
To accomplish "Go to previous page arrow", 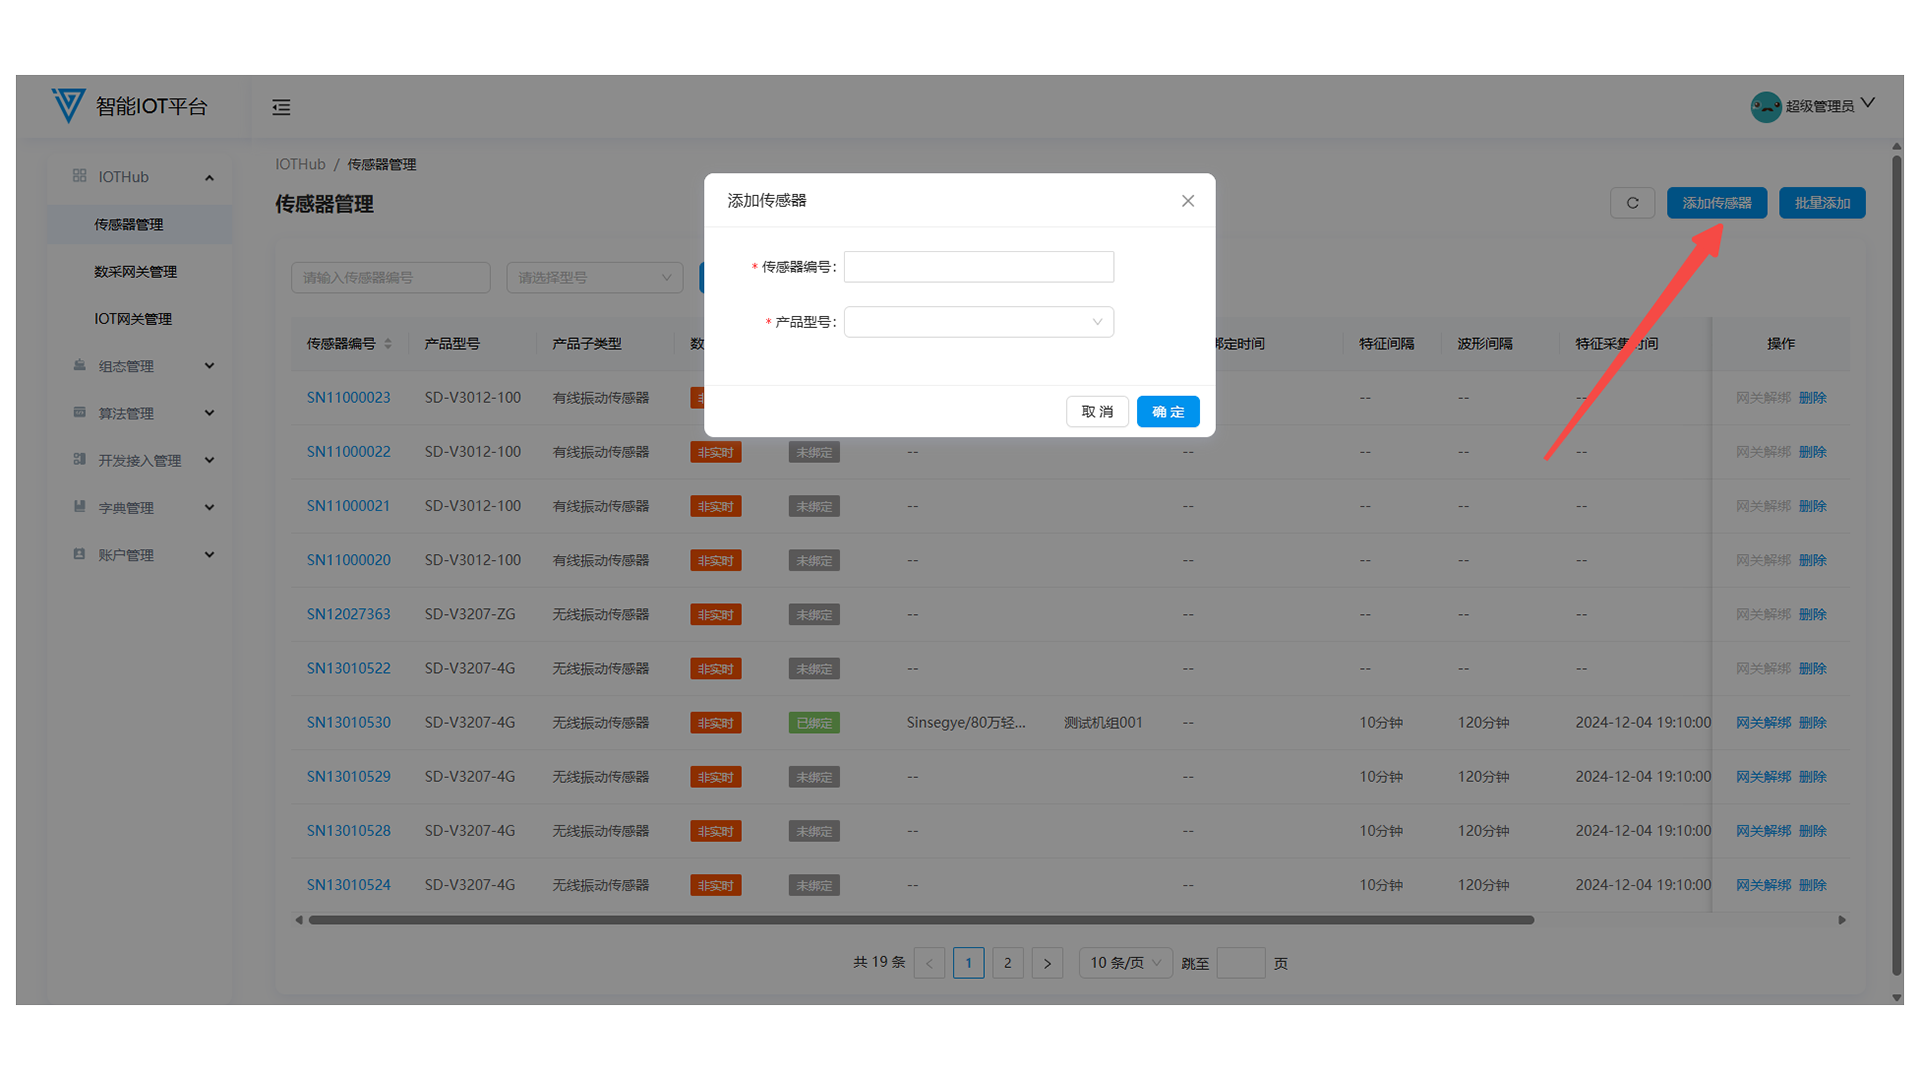I will pyautogui.click(x=929, y=963).
